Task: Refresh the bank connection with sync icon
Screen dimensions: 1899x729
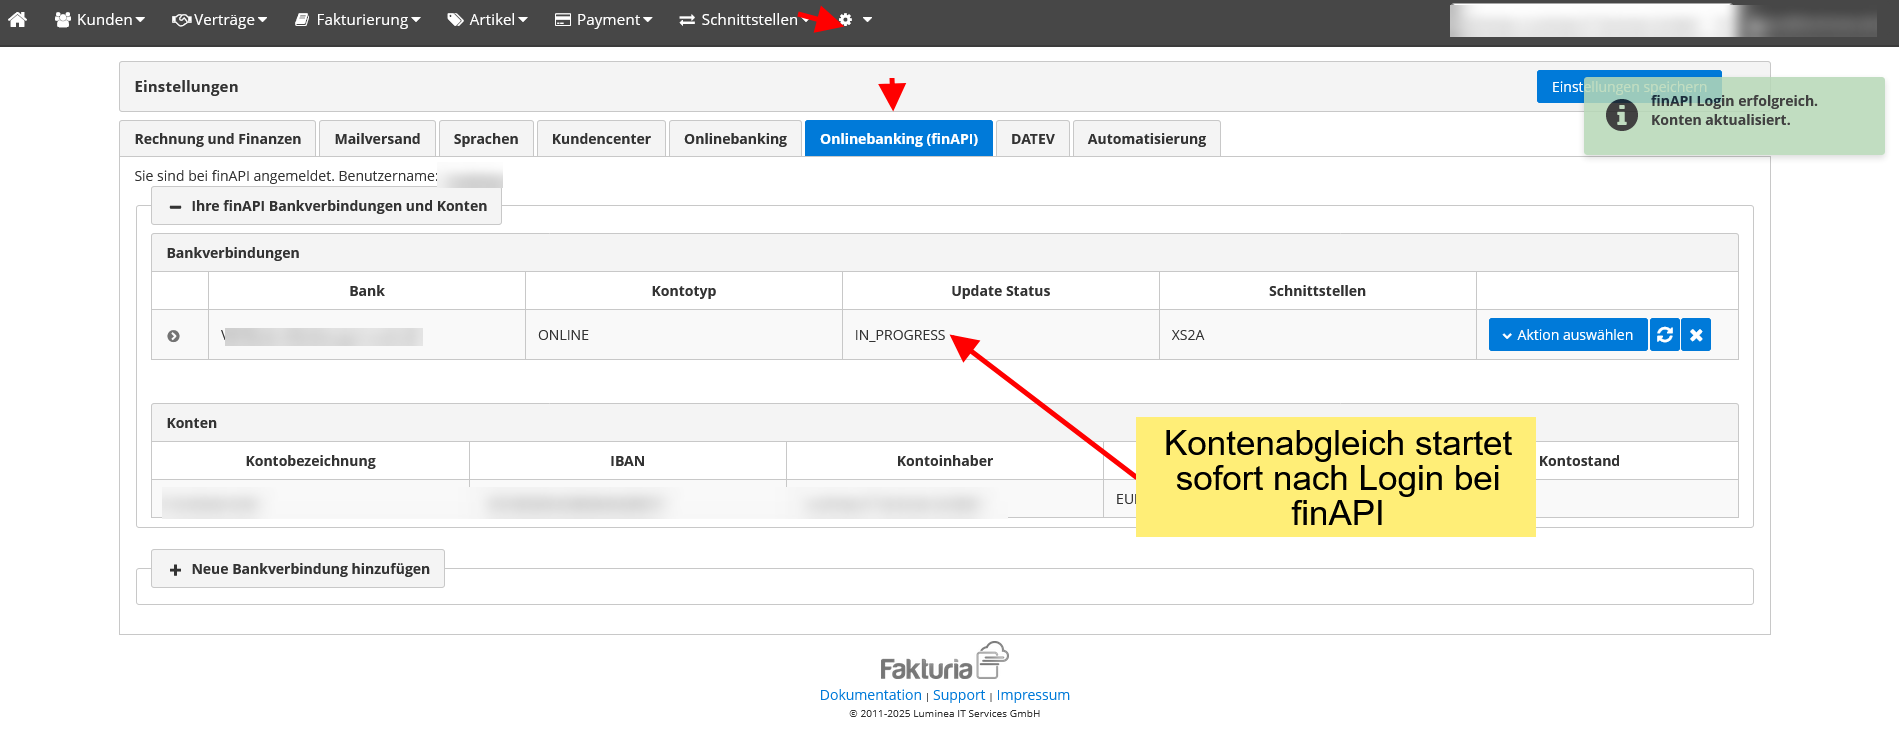Action: [1664, 335]
